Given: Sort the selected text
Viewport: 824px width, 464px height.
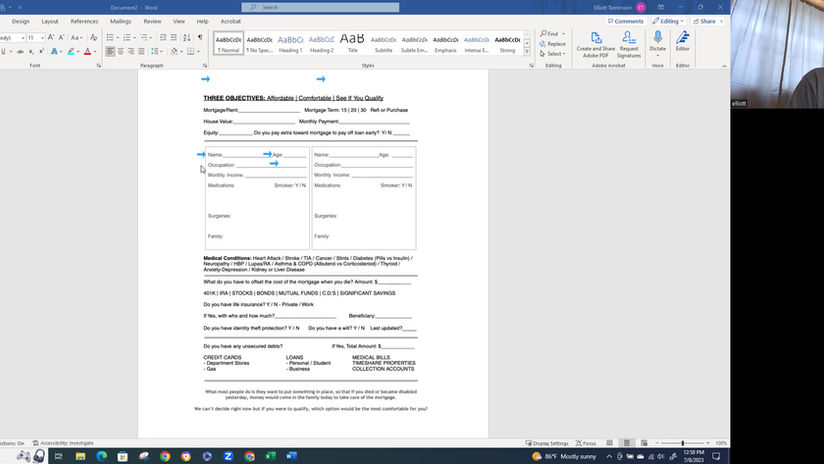Looking at the screenshot, I should click(187, 37).
